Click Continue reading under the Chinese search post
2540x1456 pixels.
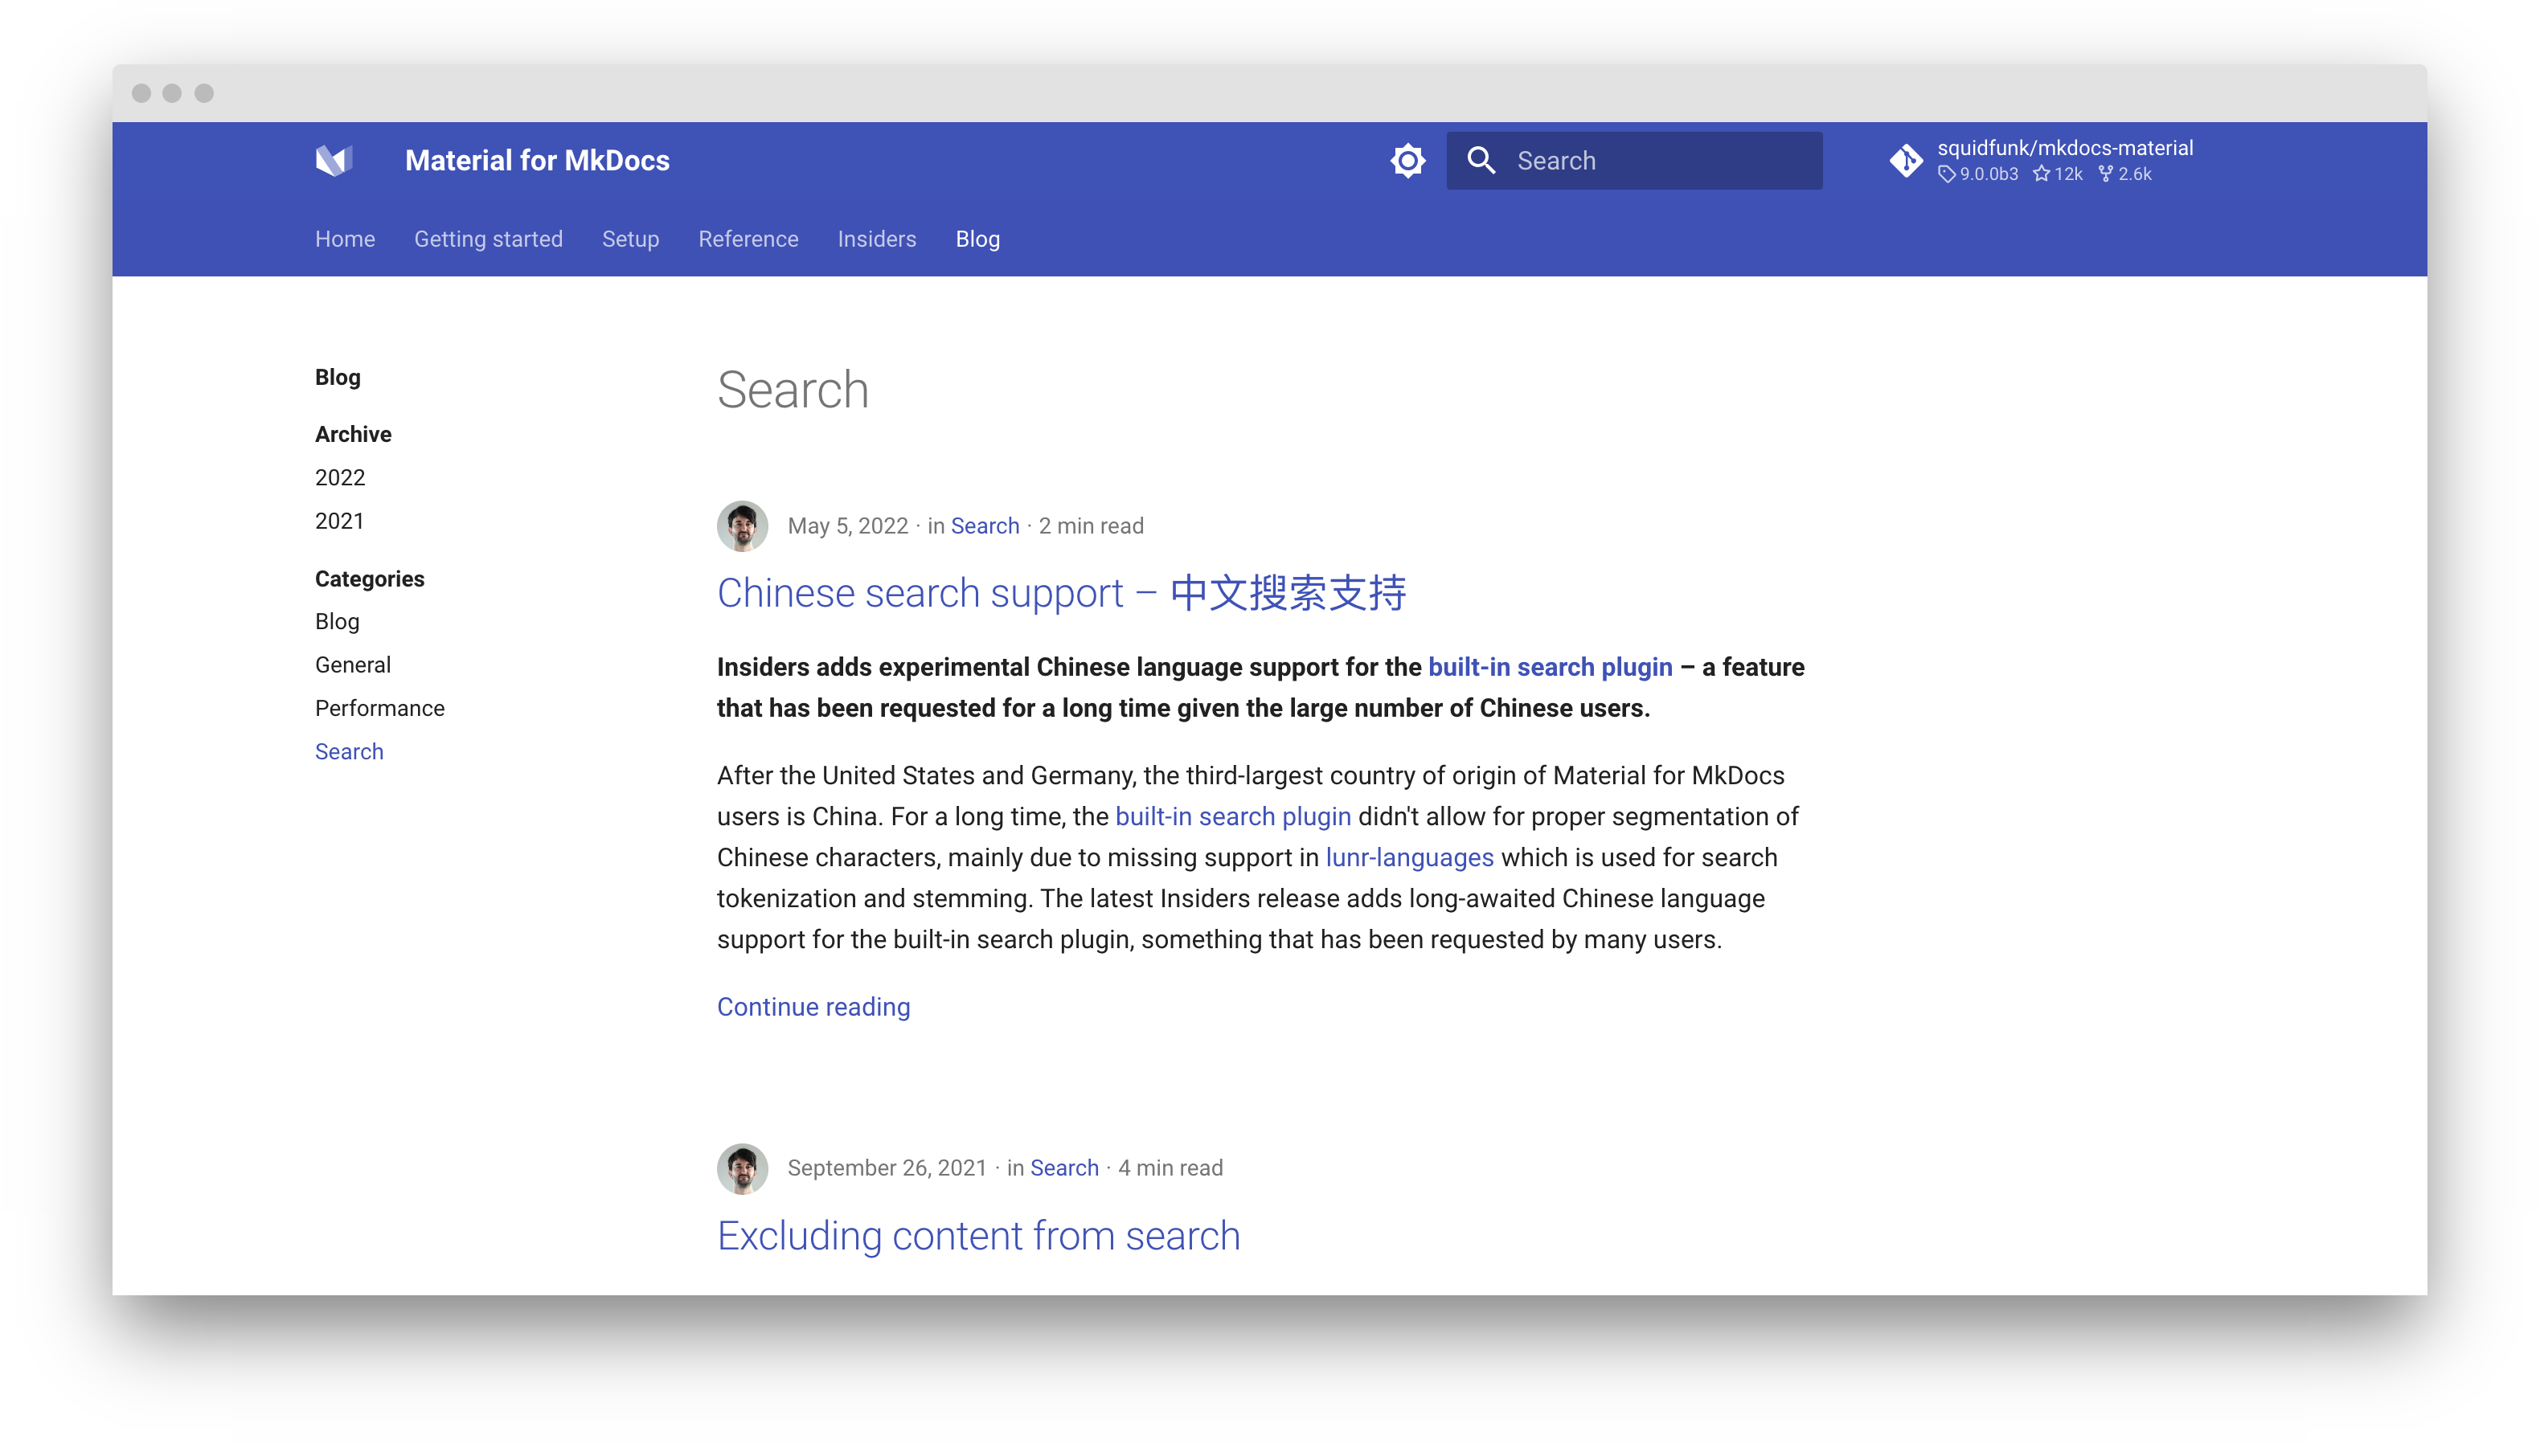[813, 1007]
